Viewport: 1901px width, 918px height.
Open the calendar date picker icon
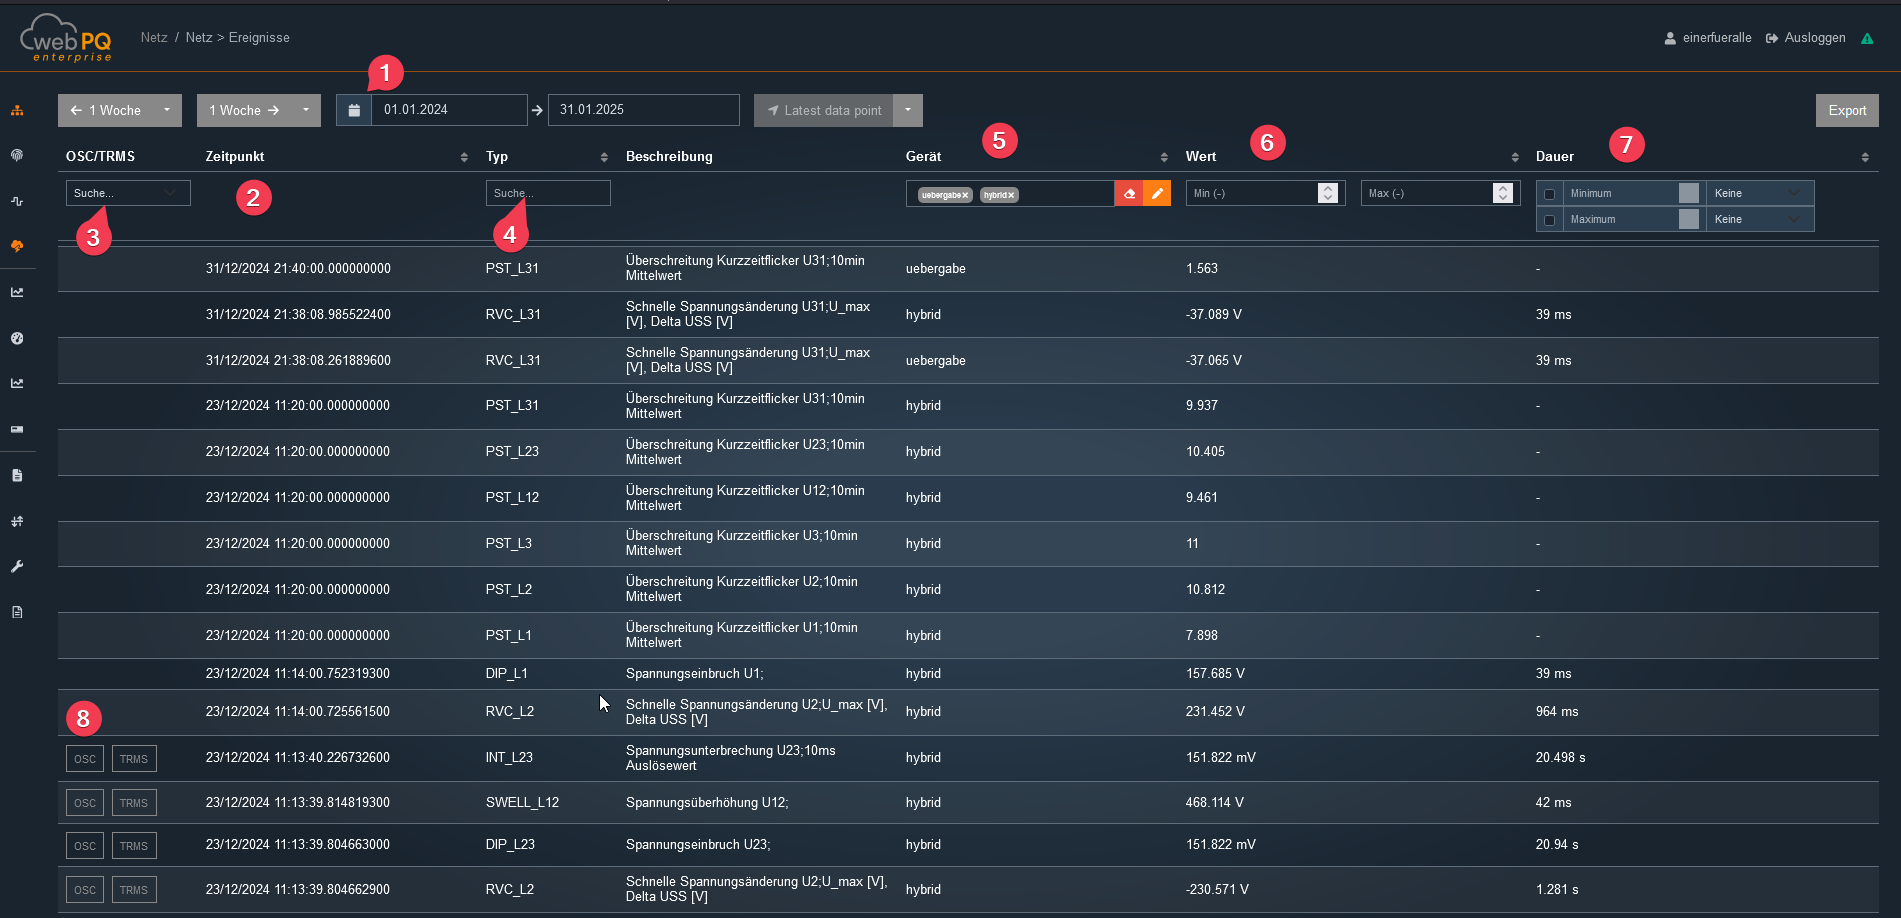tap(354, 110)
